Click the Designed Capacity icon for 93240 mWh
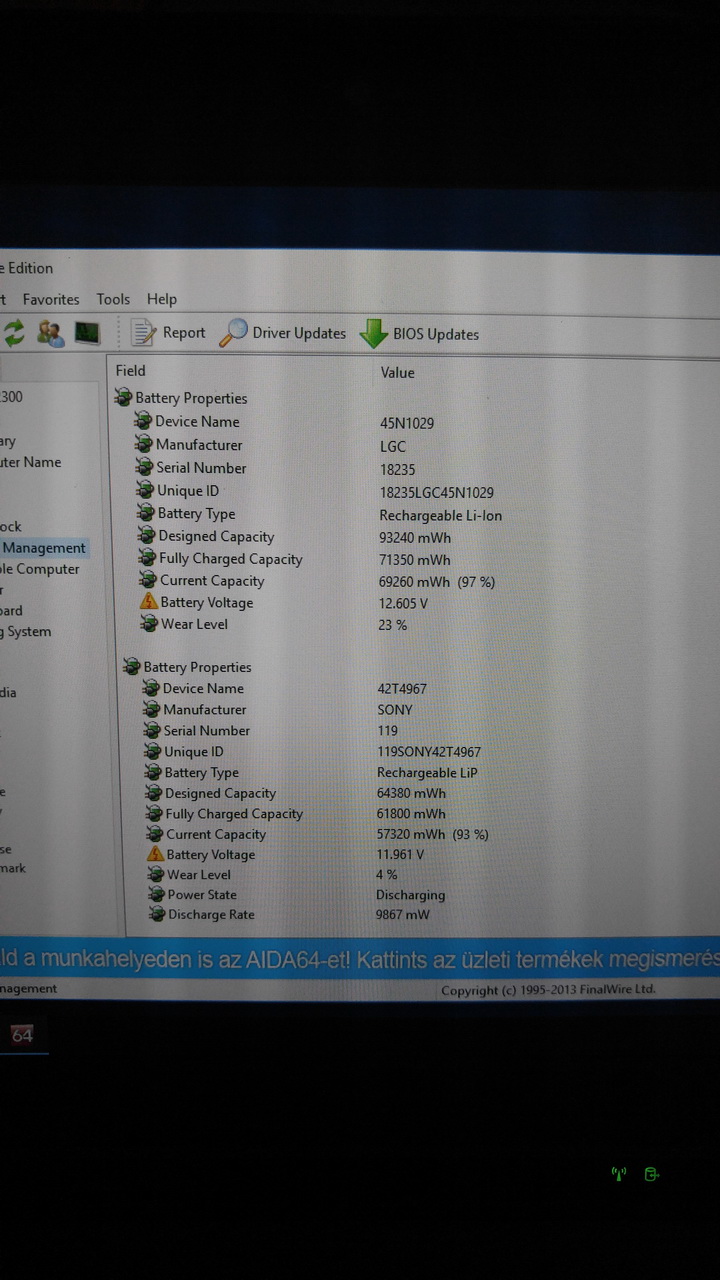 pos(147,536)
